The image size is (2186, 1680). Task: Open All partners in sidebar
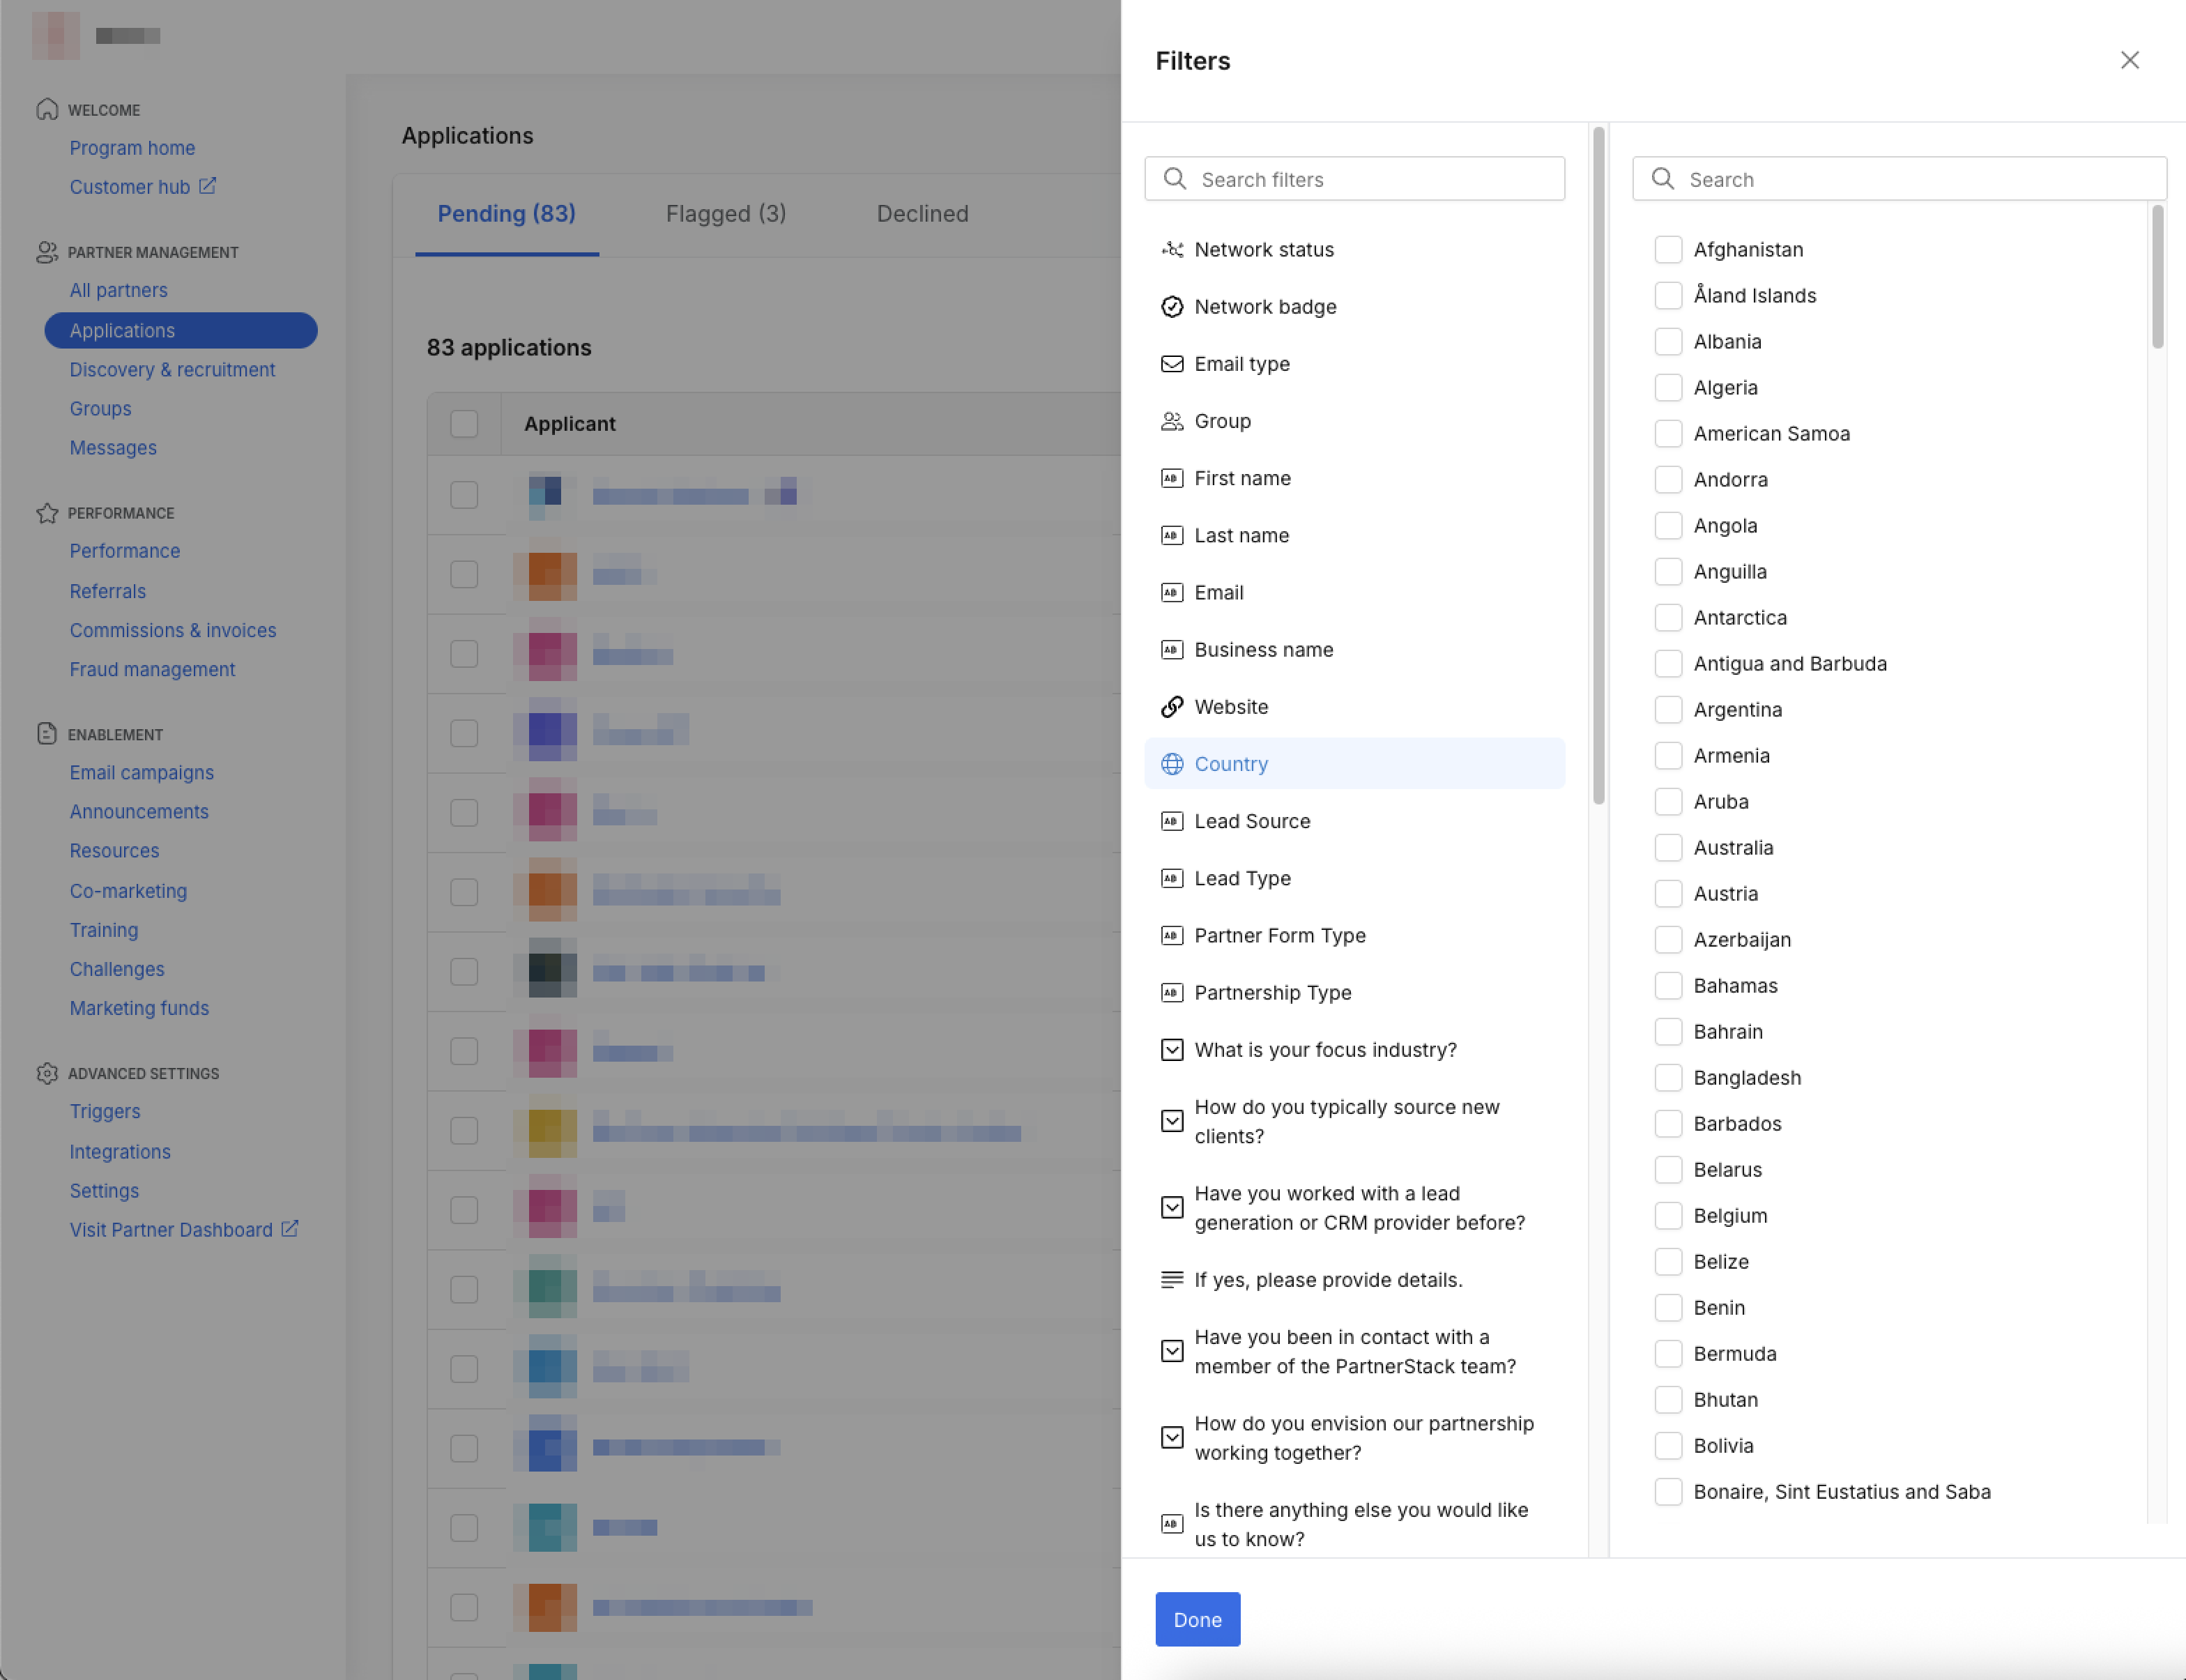[x=118, y=290]
